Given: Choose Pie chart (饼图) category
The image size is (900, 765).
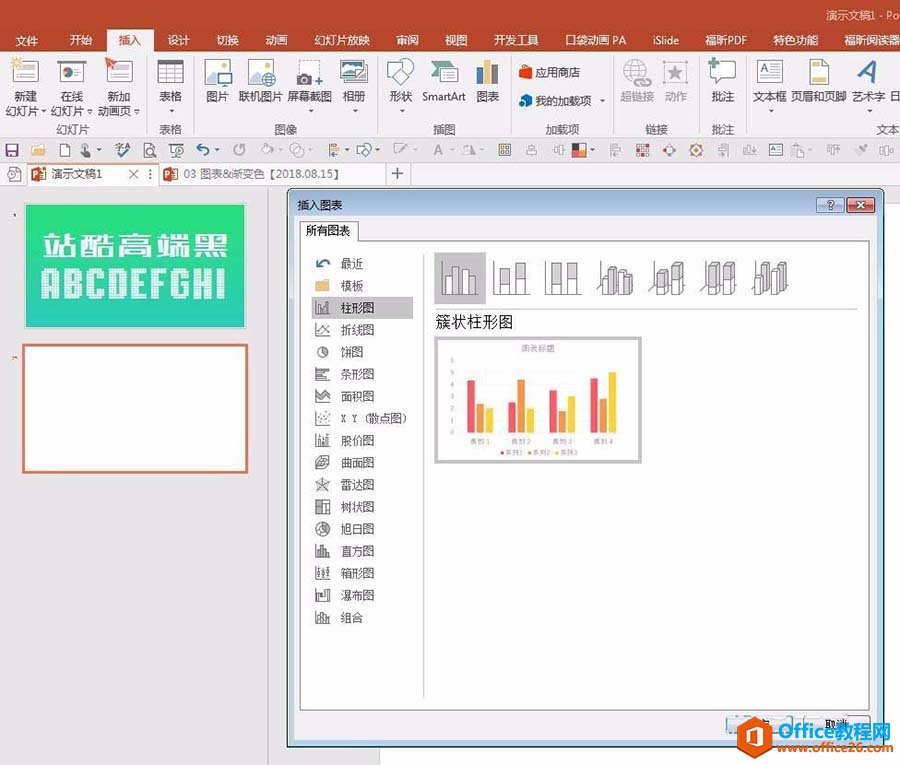Looking at the screenshot, I should coord(362,352).
